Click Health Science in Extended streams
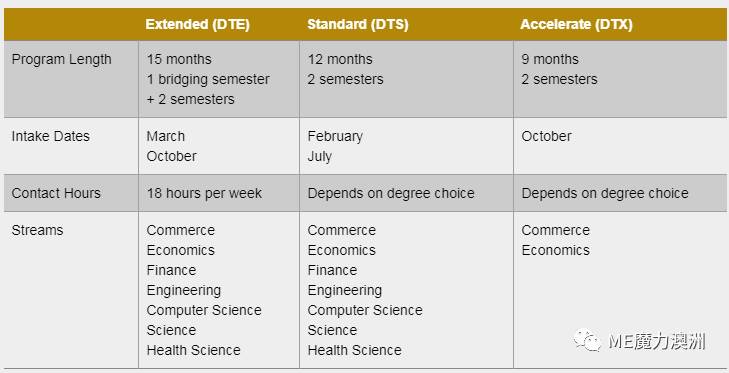 [x=193, y=350]
